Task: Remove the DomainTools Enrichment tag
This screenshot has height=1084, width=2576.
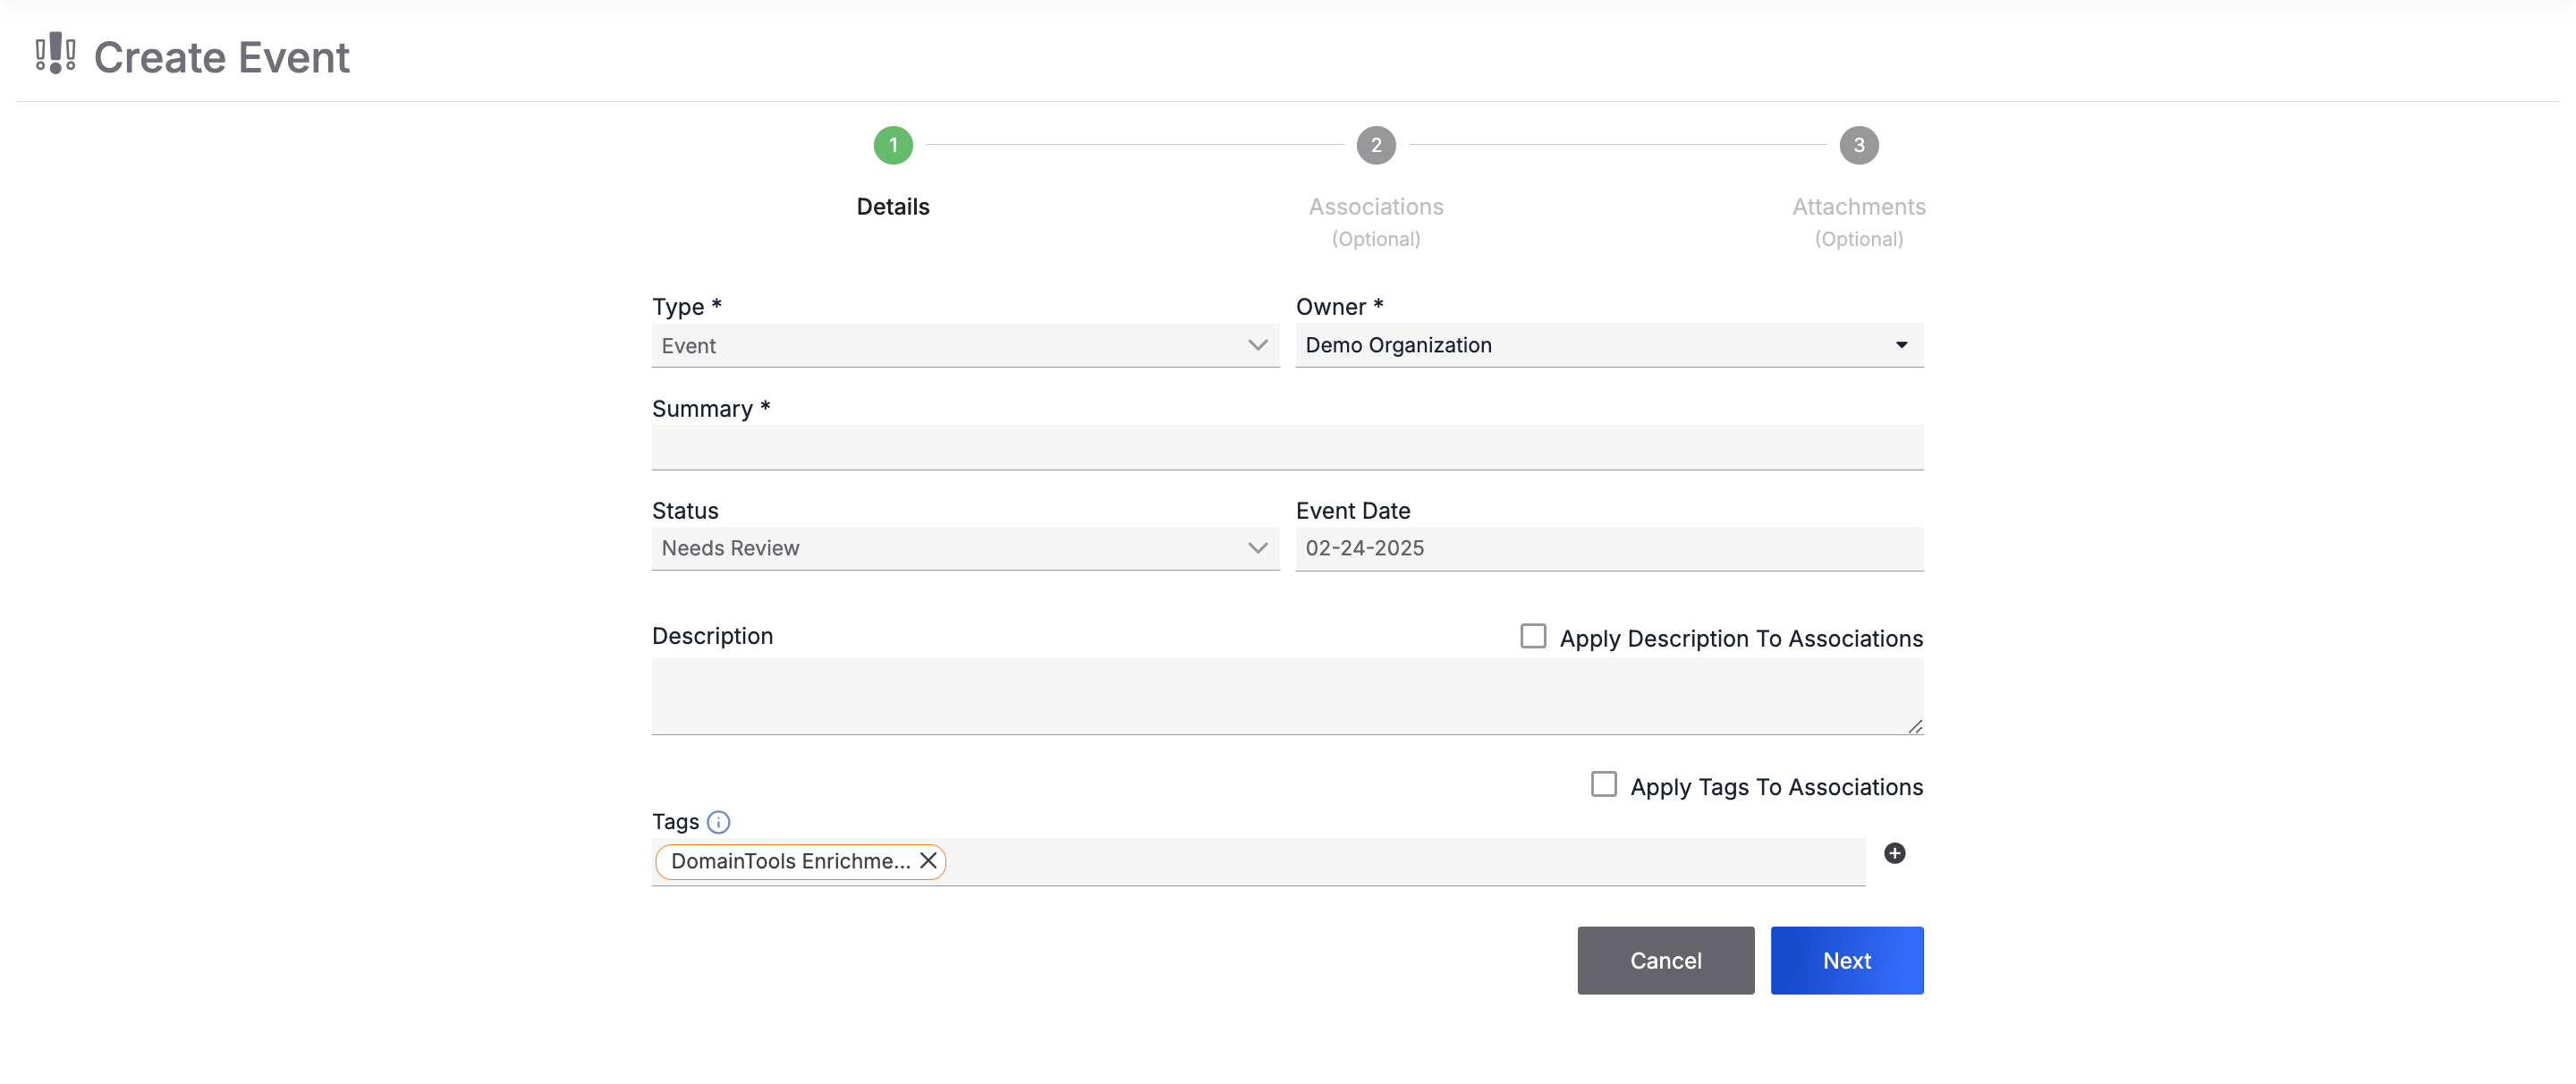Action: 928,861
